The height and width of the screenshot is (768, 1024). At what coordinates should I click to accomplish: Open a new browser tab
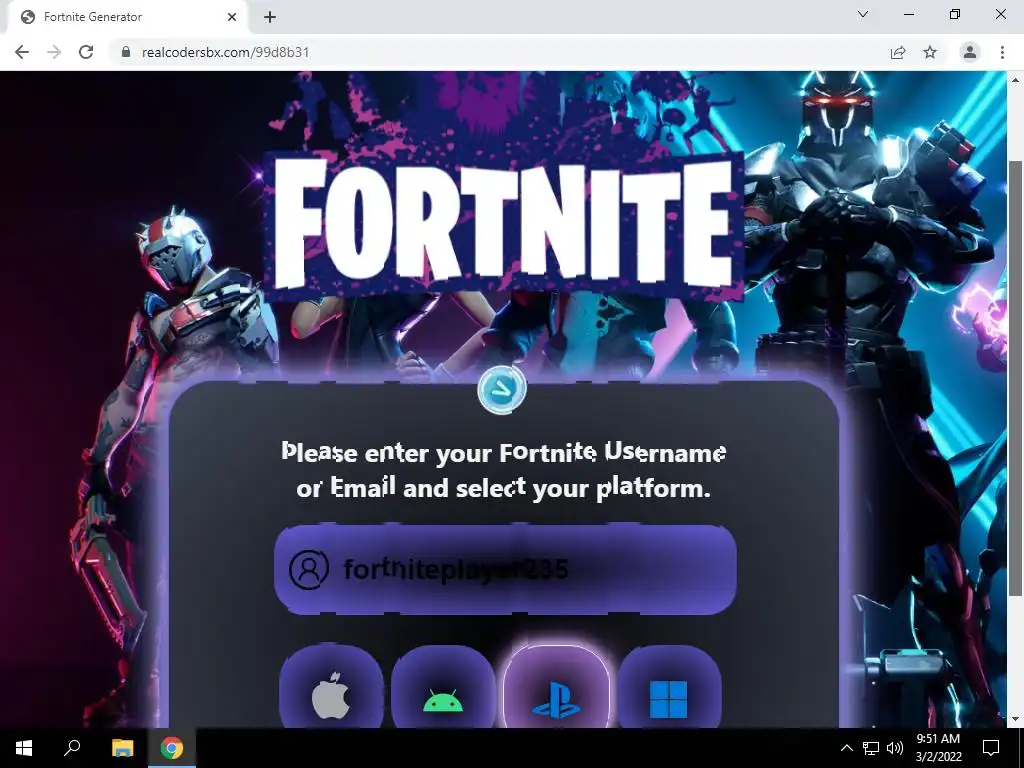[270, 17]
